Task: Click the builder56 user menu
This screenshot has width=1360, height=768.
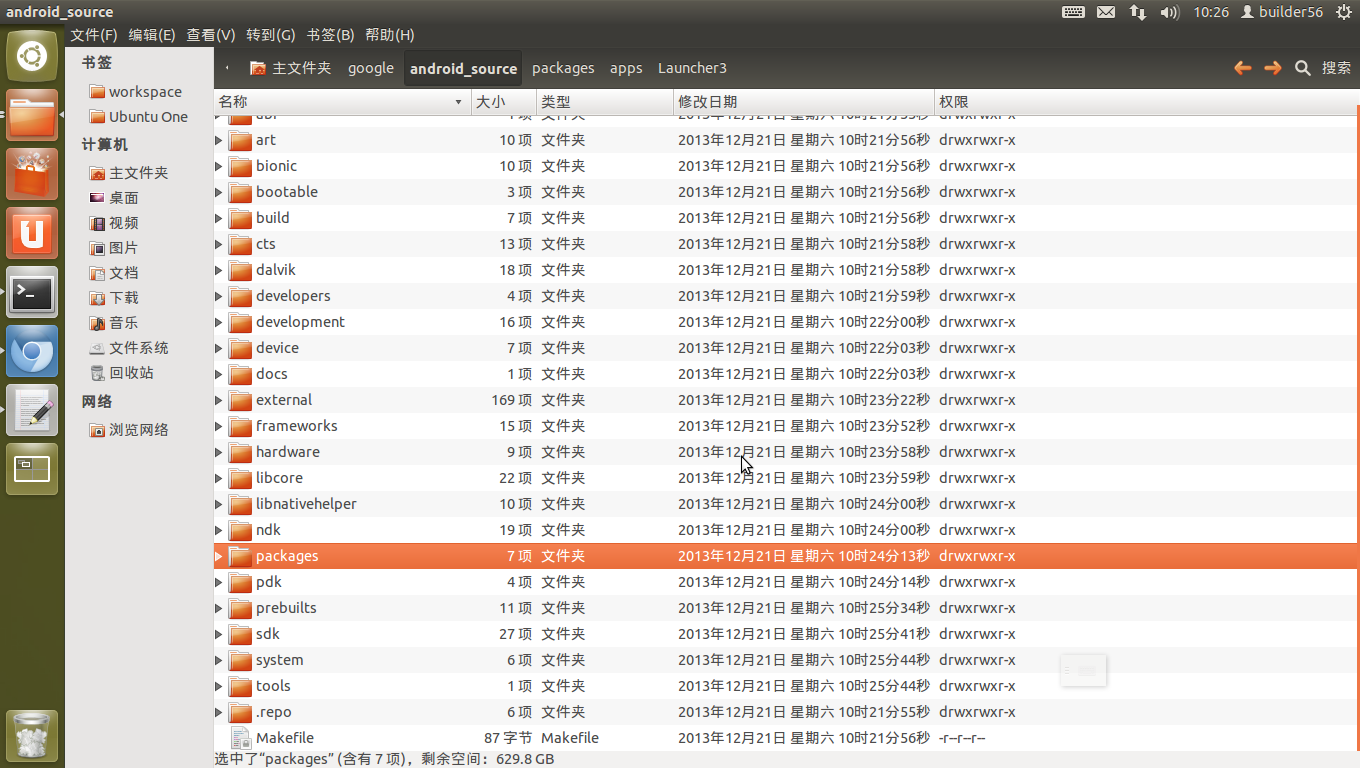Action: (x=1282, y=12)
